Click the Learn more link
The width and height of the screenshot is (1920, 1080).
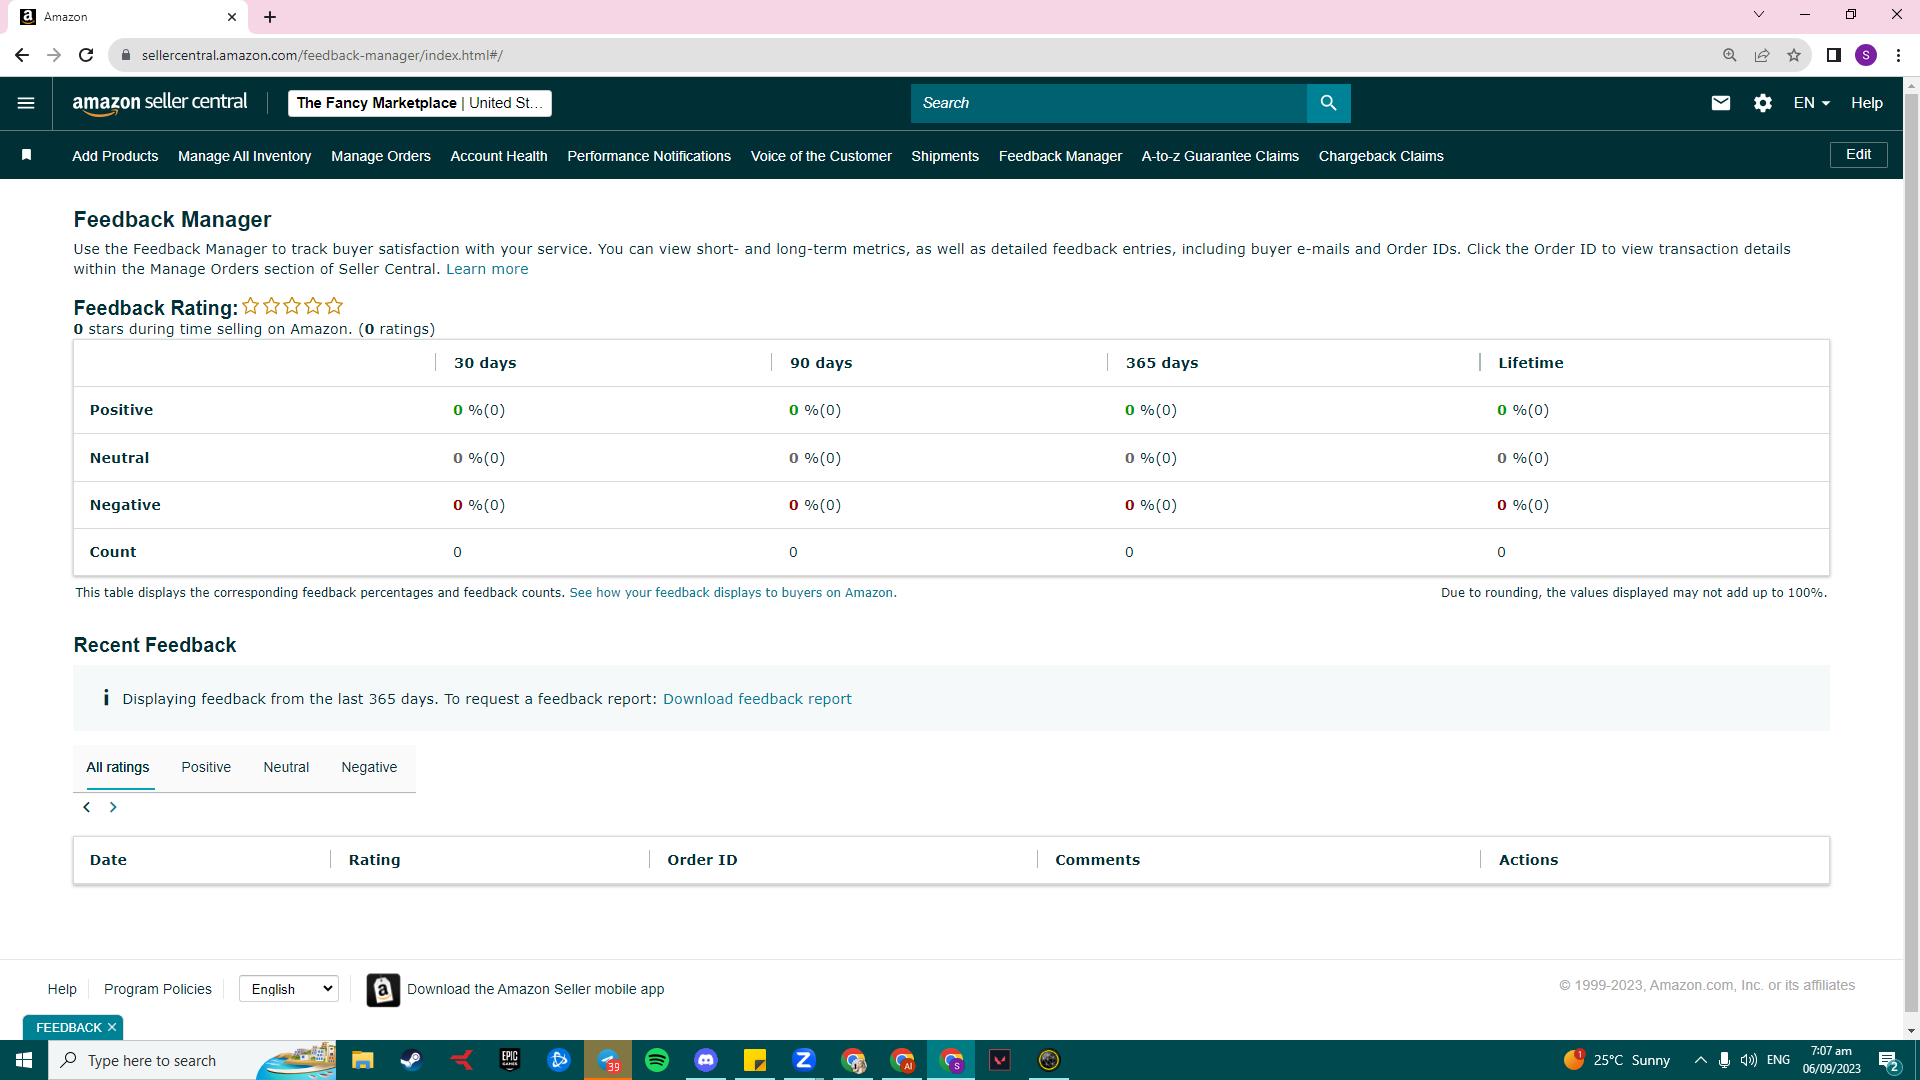tap(487, 269)
